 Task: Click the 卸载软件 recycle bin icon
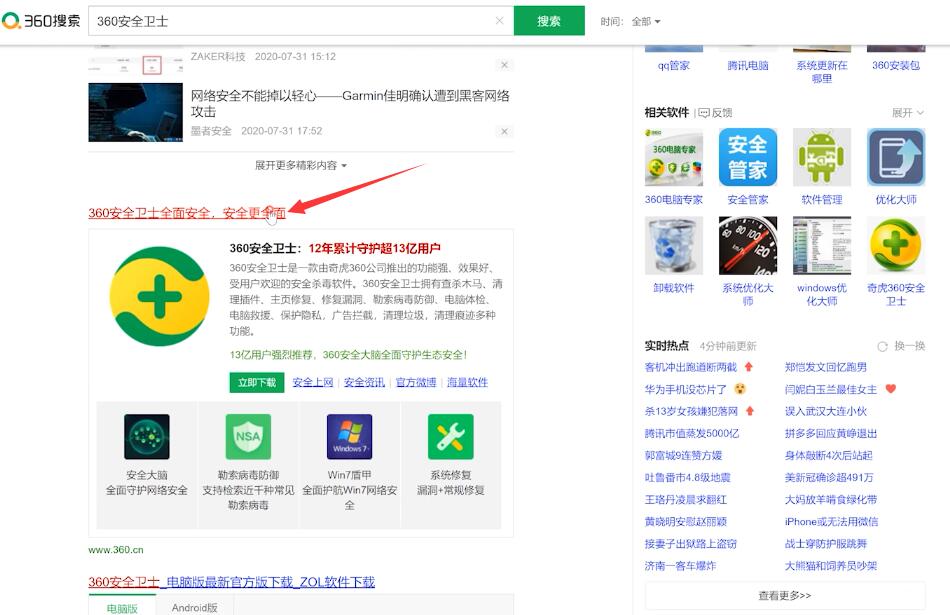[674, 245]
